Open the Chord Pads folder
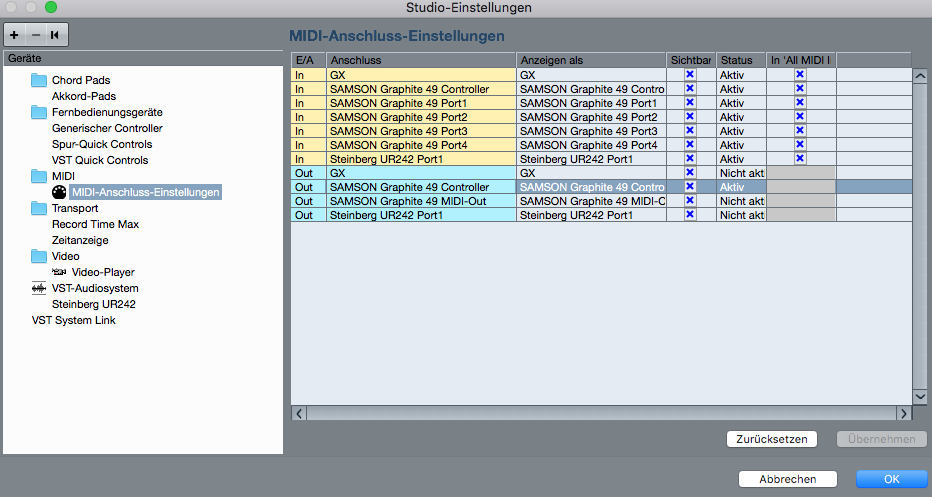 pyautogui.click(x=39, y=80)
